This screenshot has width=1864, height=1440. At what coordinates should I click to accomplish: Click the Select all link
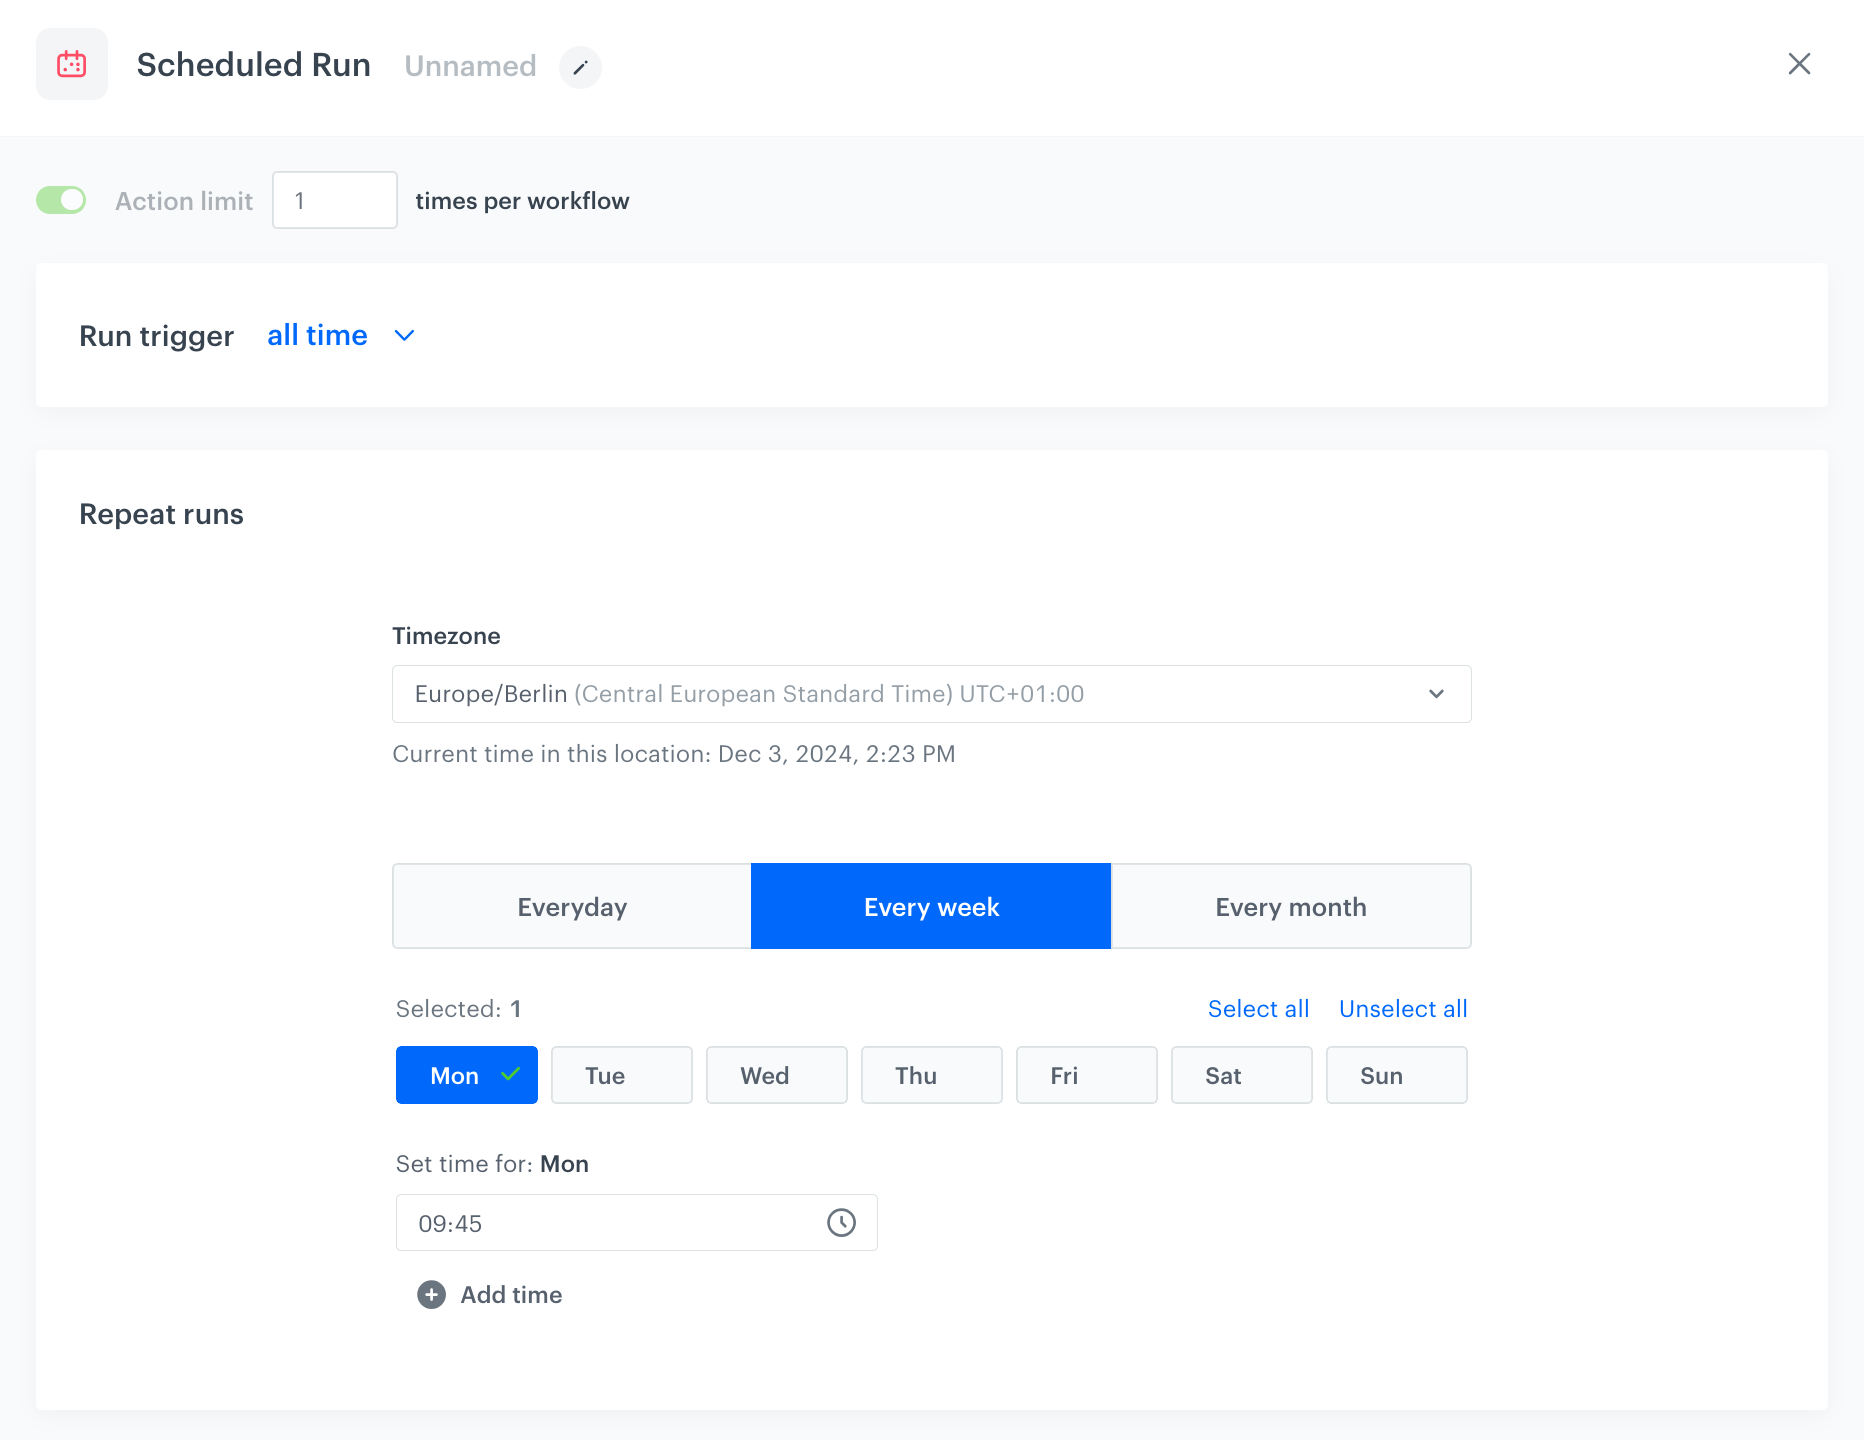(1258, 1009)
